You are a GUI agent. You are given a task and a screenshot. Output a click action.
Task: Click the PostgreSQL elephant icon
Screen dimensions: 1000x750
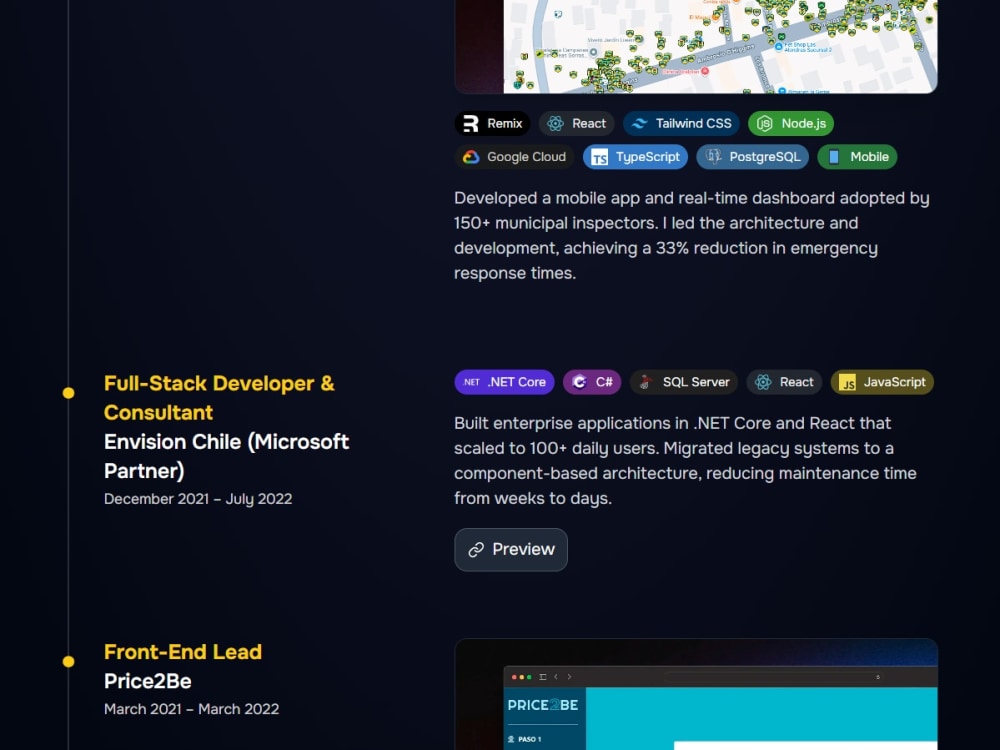tap(713, 157)
